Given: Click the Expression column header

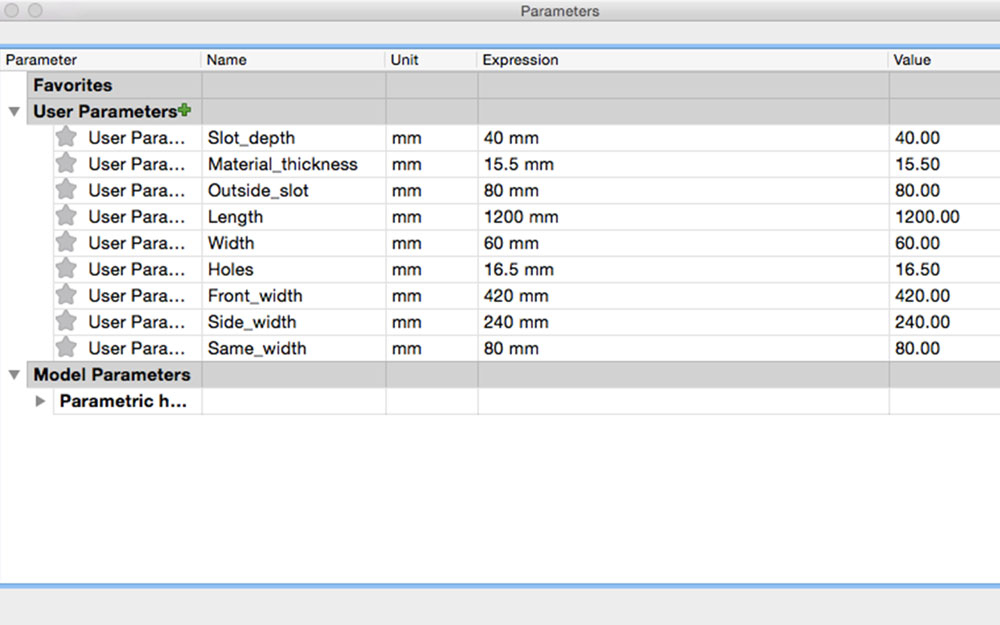Looking at the screenshot, I should pos(520,60).
